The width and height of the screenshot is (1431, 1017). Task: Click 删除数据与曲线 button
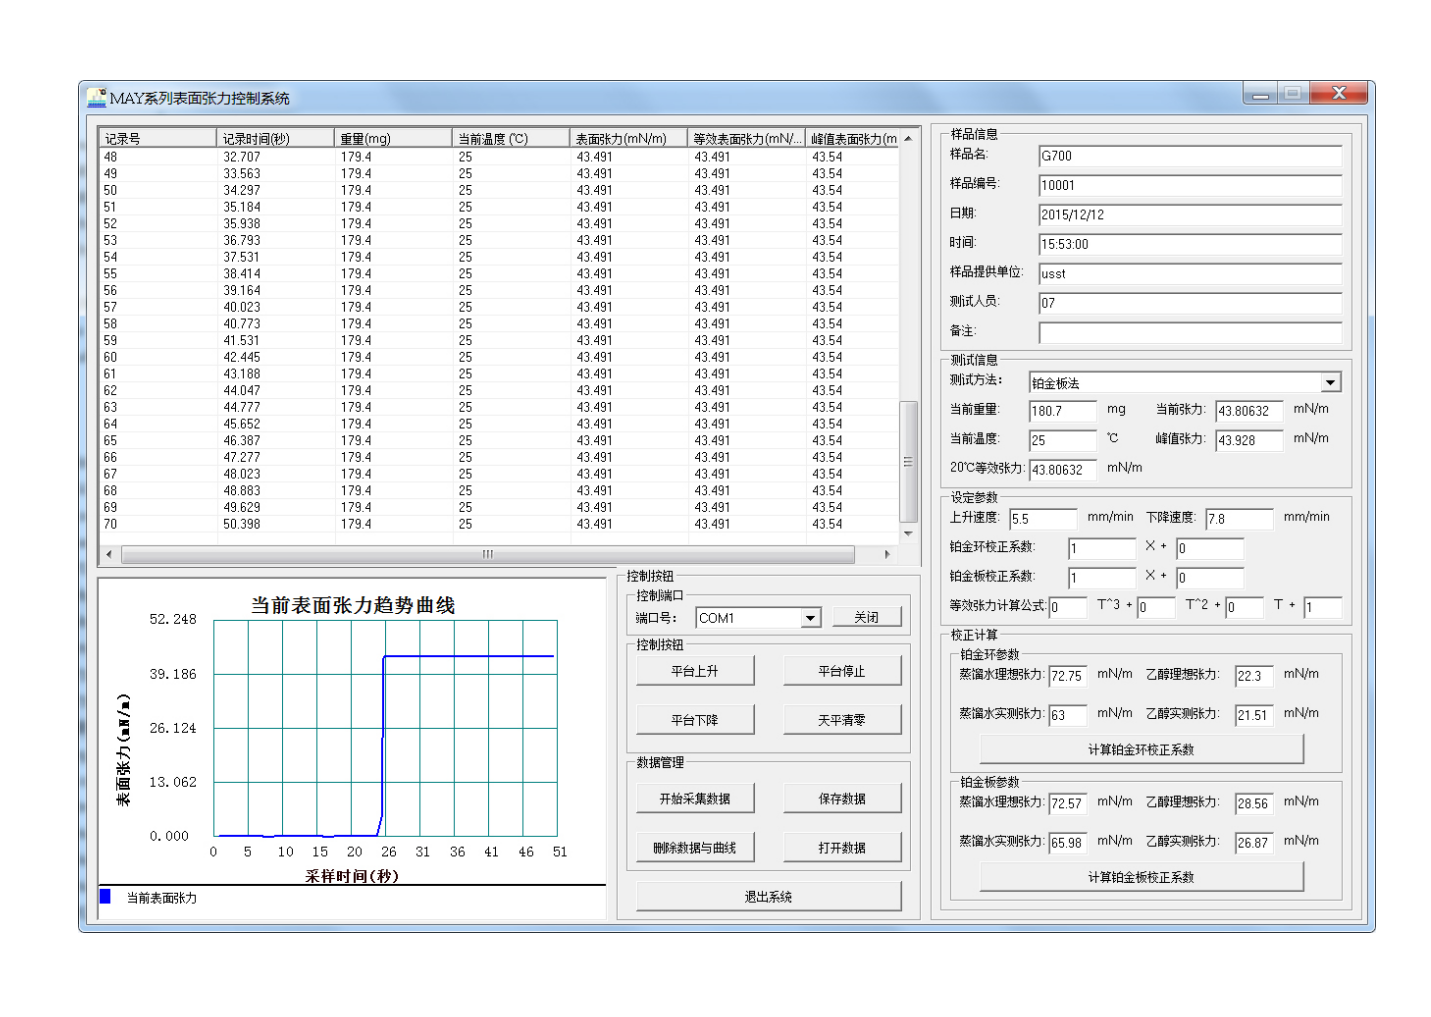[695, 848]
